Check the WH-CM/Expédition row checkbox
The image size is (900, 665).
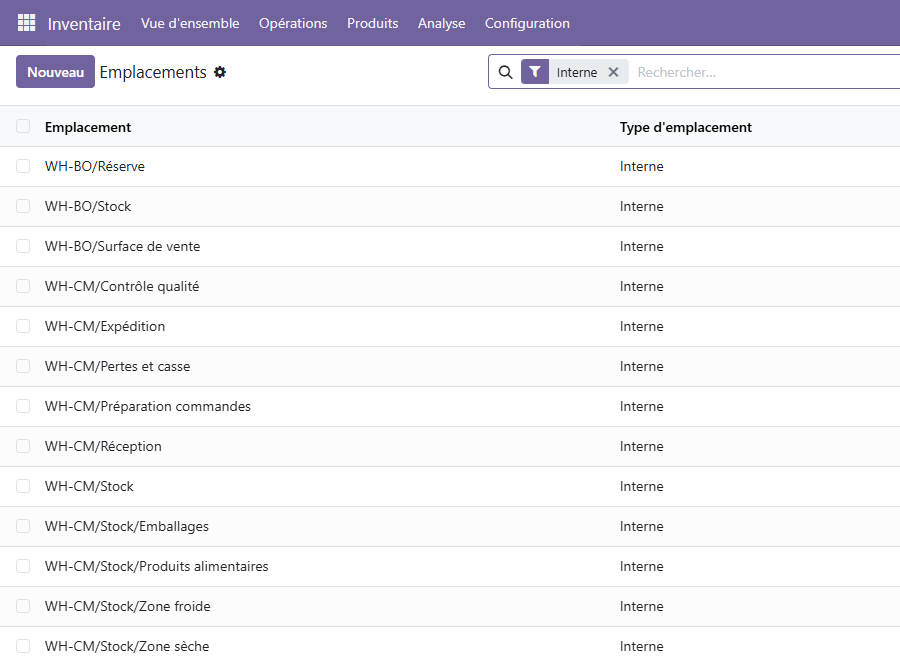pos(23,326)
